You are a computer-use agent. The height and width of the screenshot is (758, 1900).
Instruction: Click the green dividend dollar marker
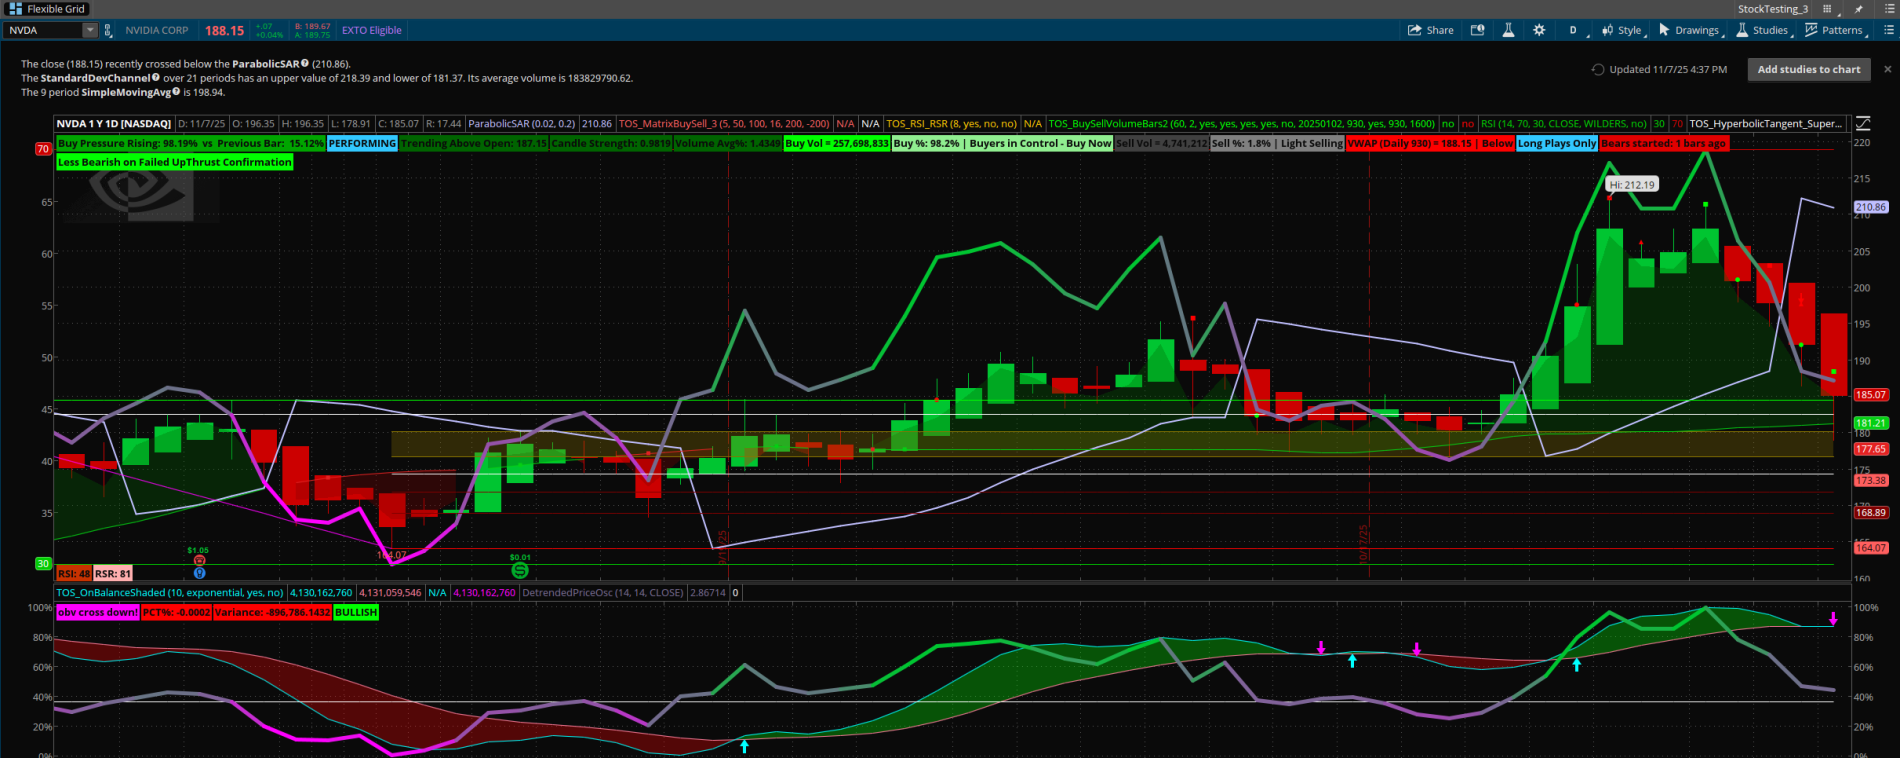[x=520, y=570]
